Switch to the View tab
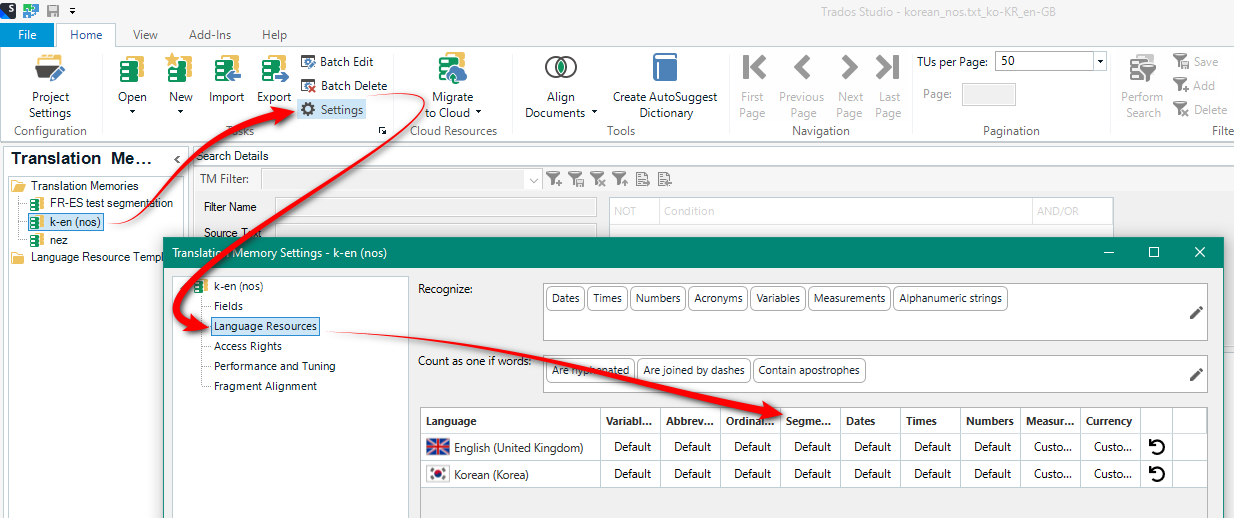Image resolution: width=1234 pixels, height=518 pixels. pos(145,35)
